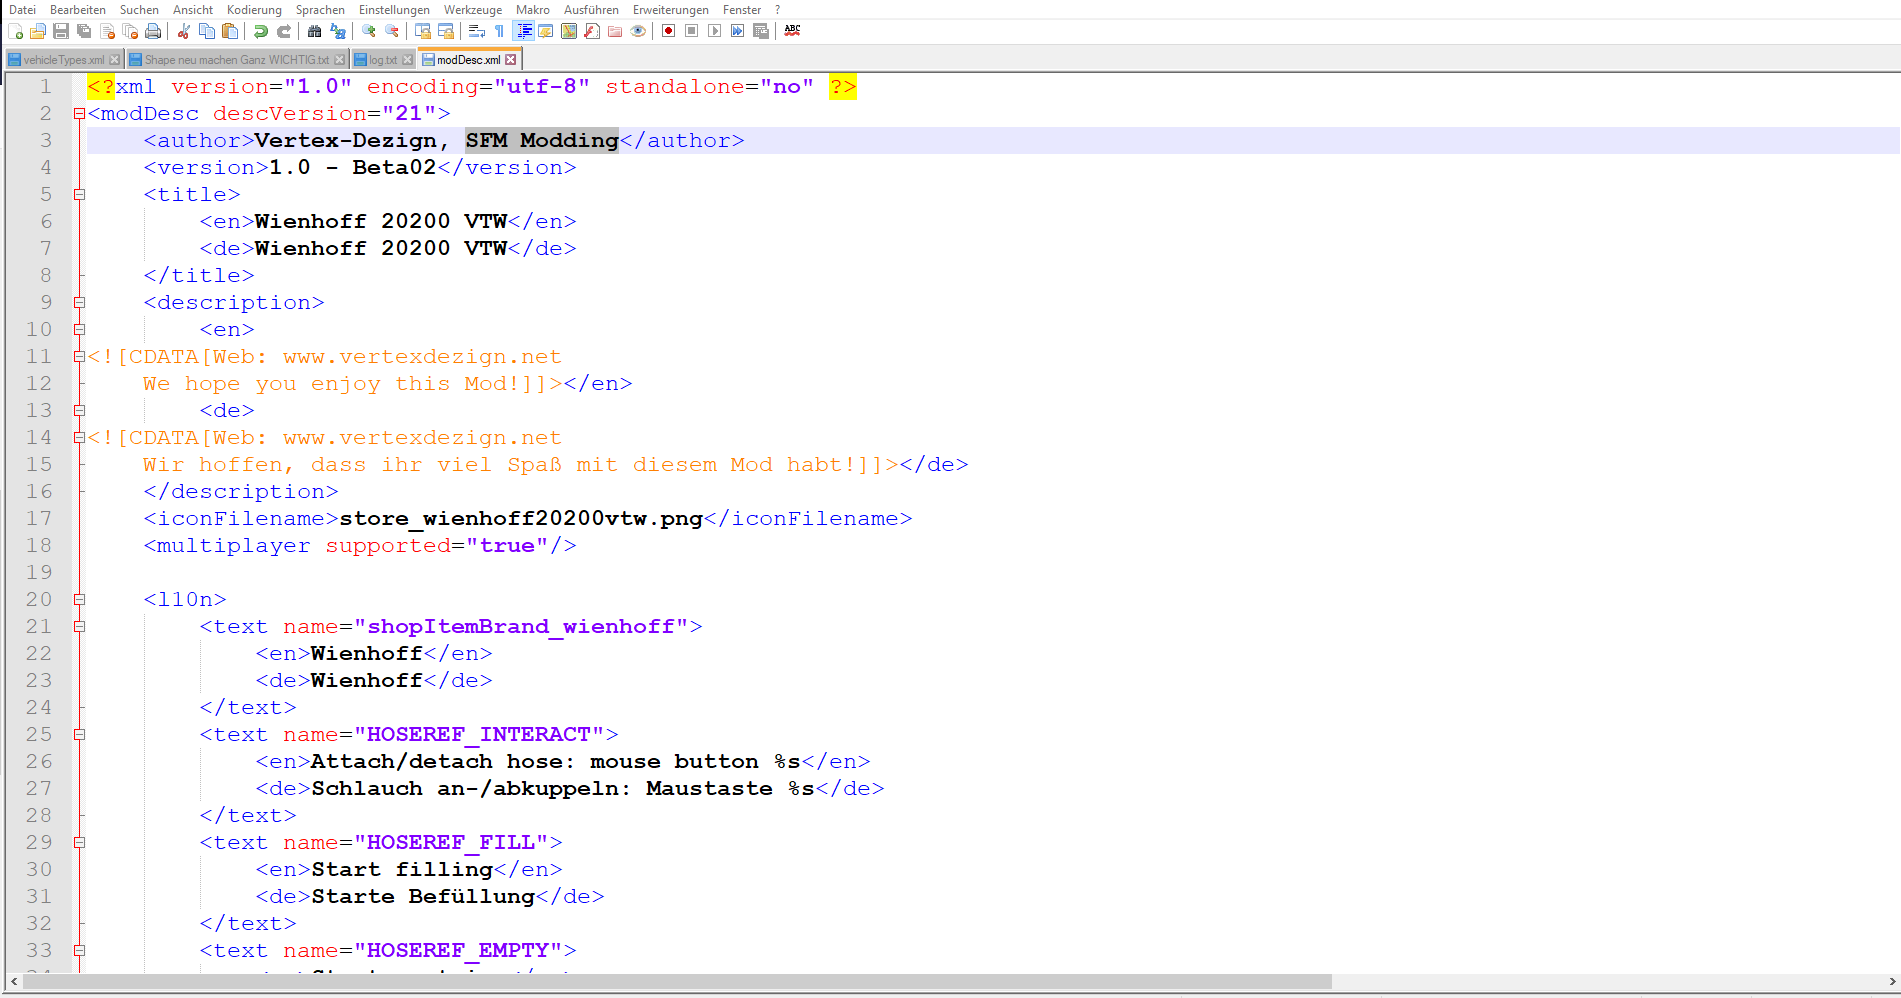The image size is (1901, 998).
Task: Open Find with the binoculars icon
Action: pyautogui.click(x=314, y=31)
